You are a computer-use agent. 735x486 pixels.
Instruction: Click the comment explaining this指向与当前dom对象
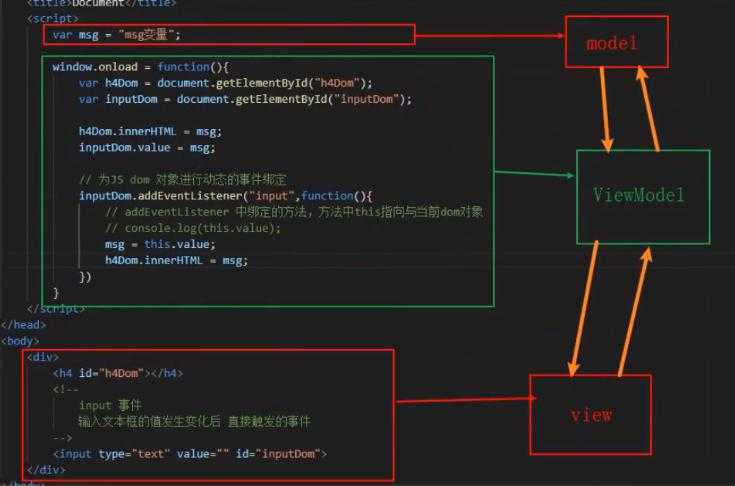point(294,212)
